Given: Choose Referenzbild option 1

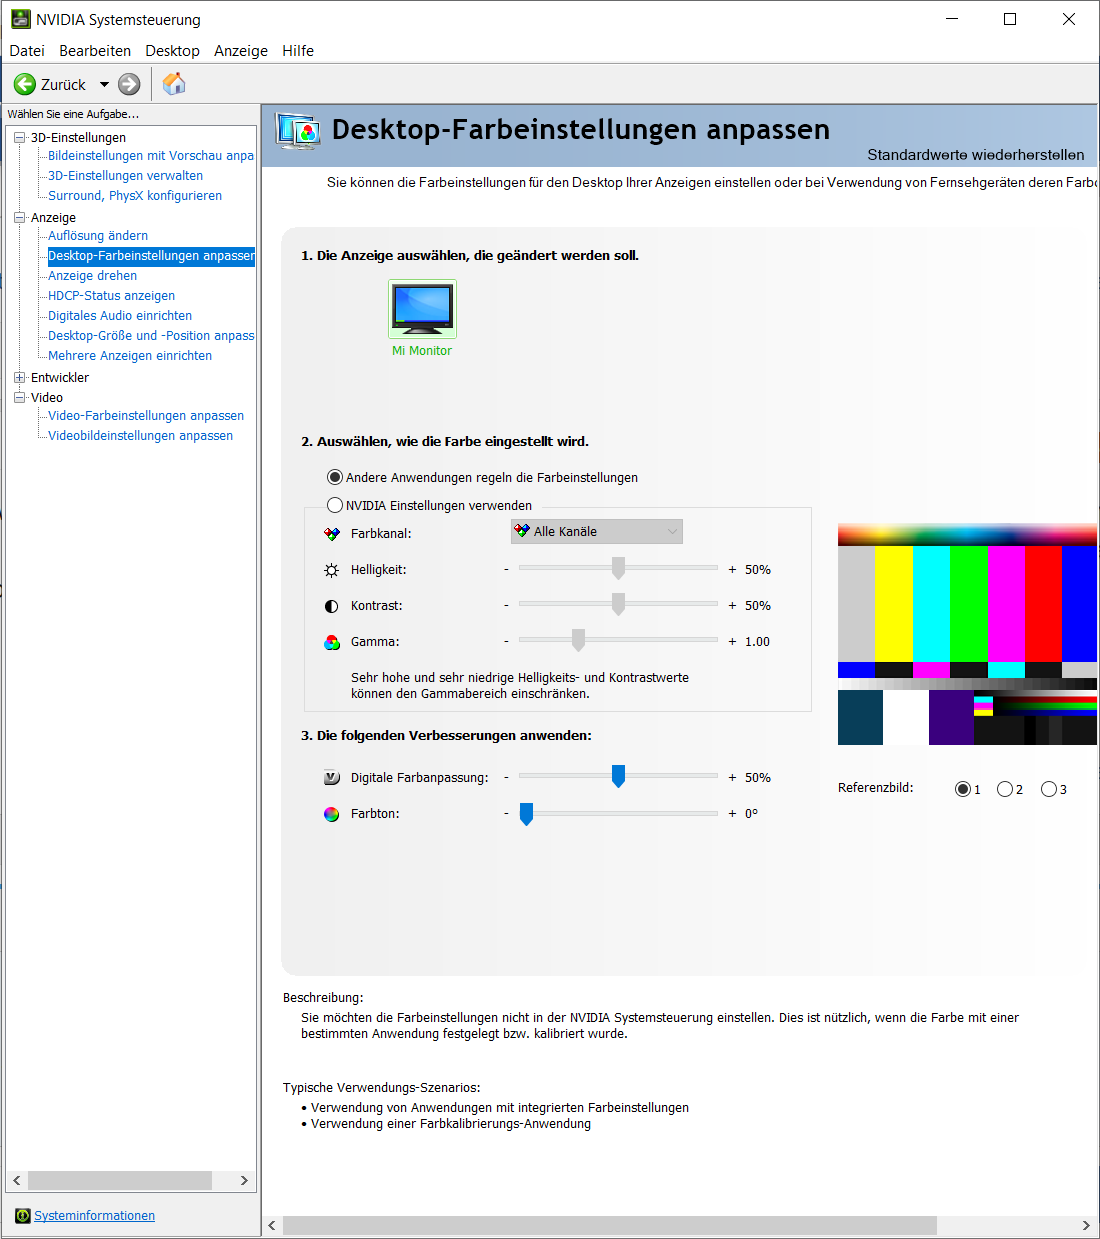Looking at the screenshot, I should pos(963,789).
